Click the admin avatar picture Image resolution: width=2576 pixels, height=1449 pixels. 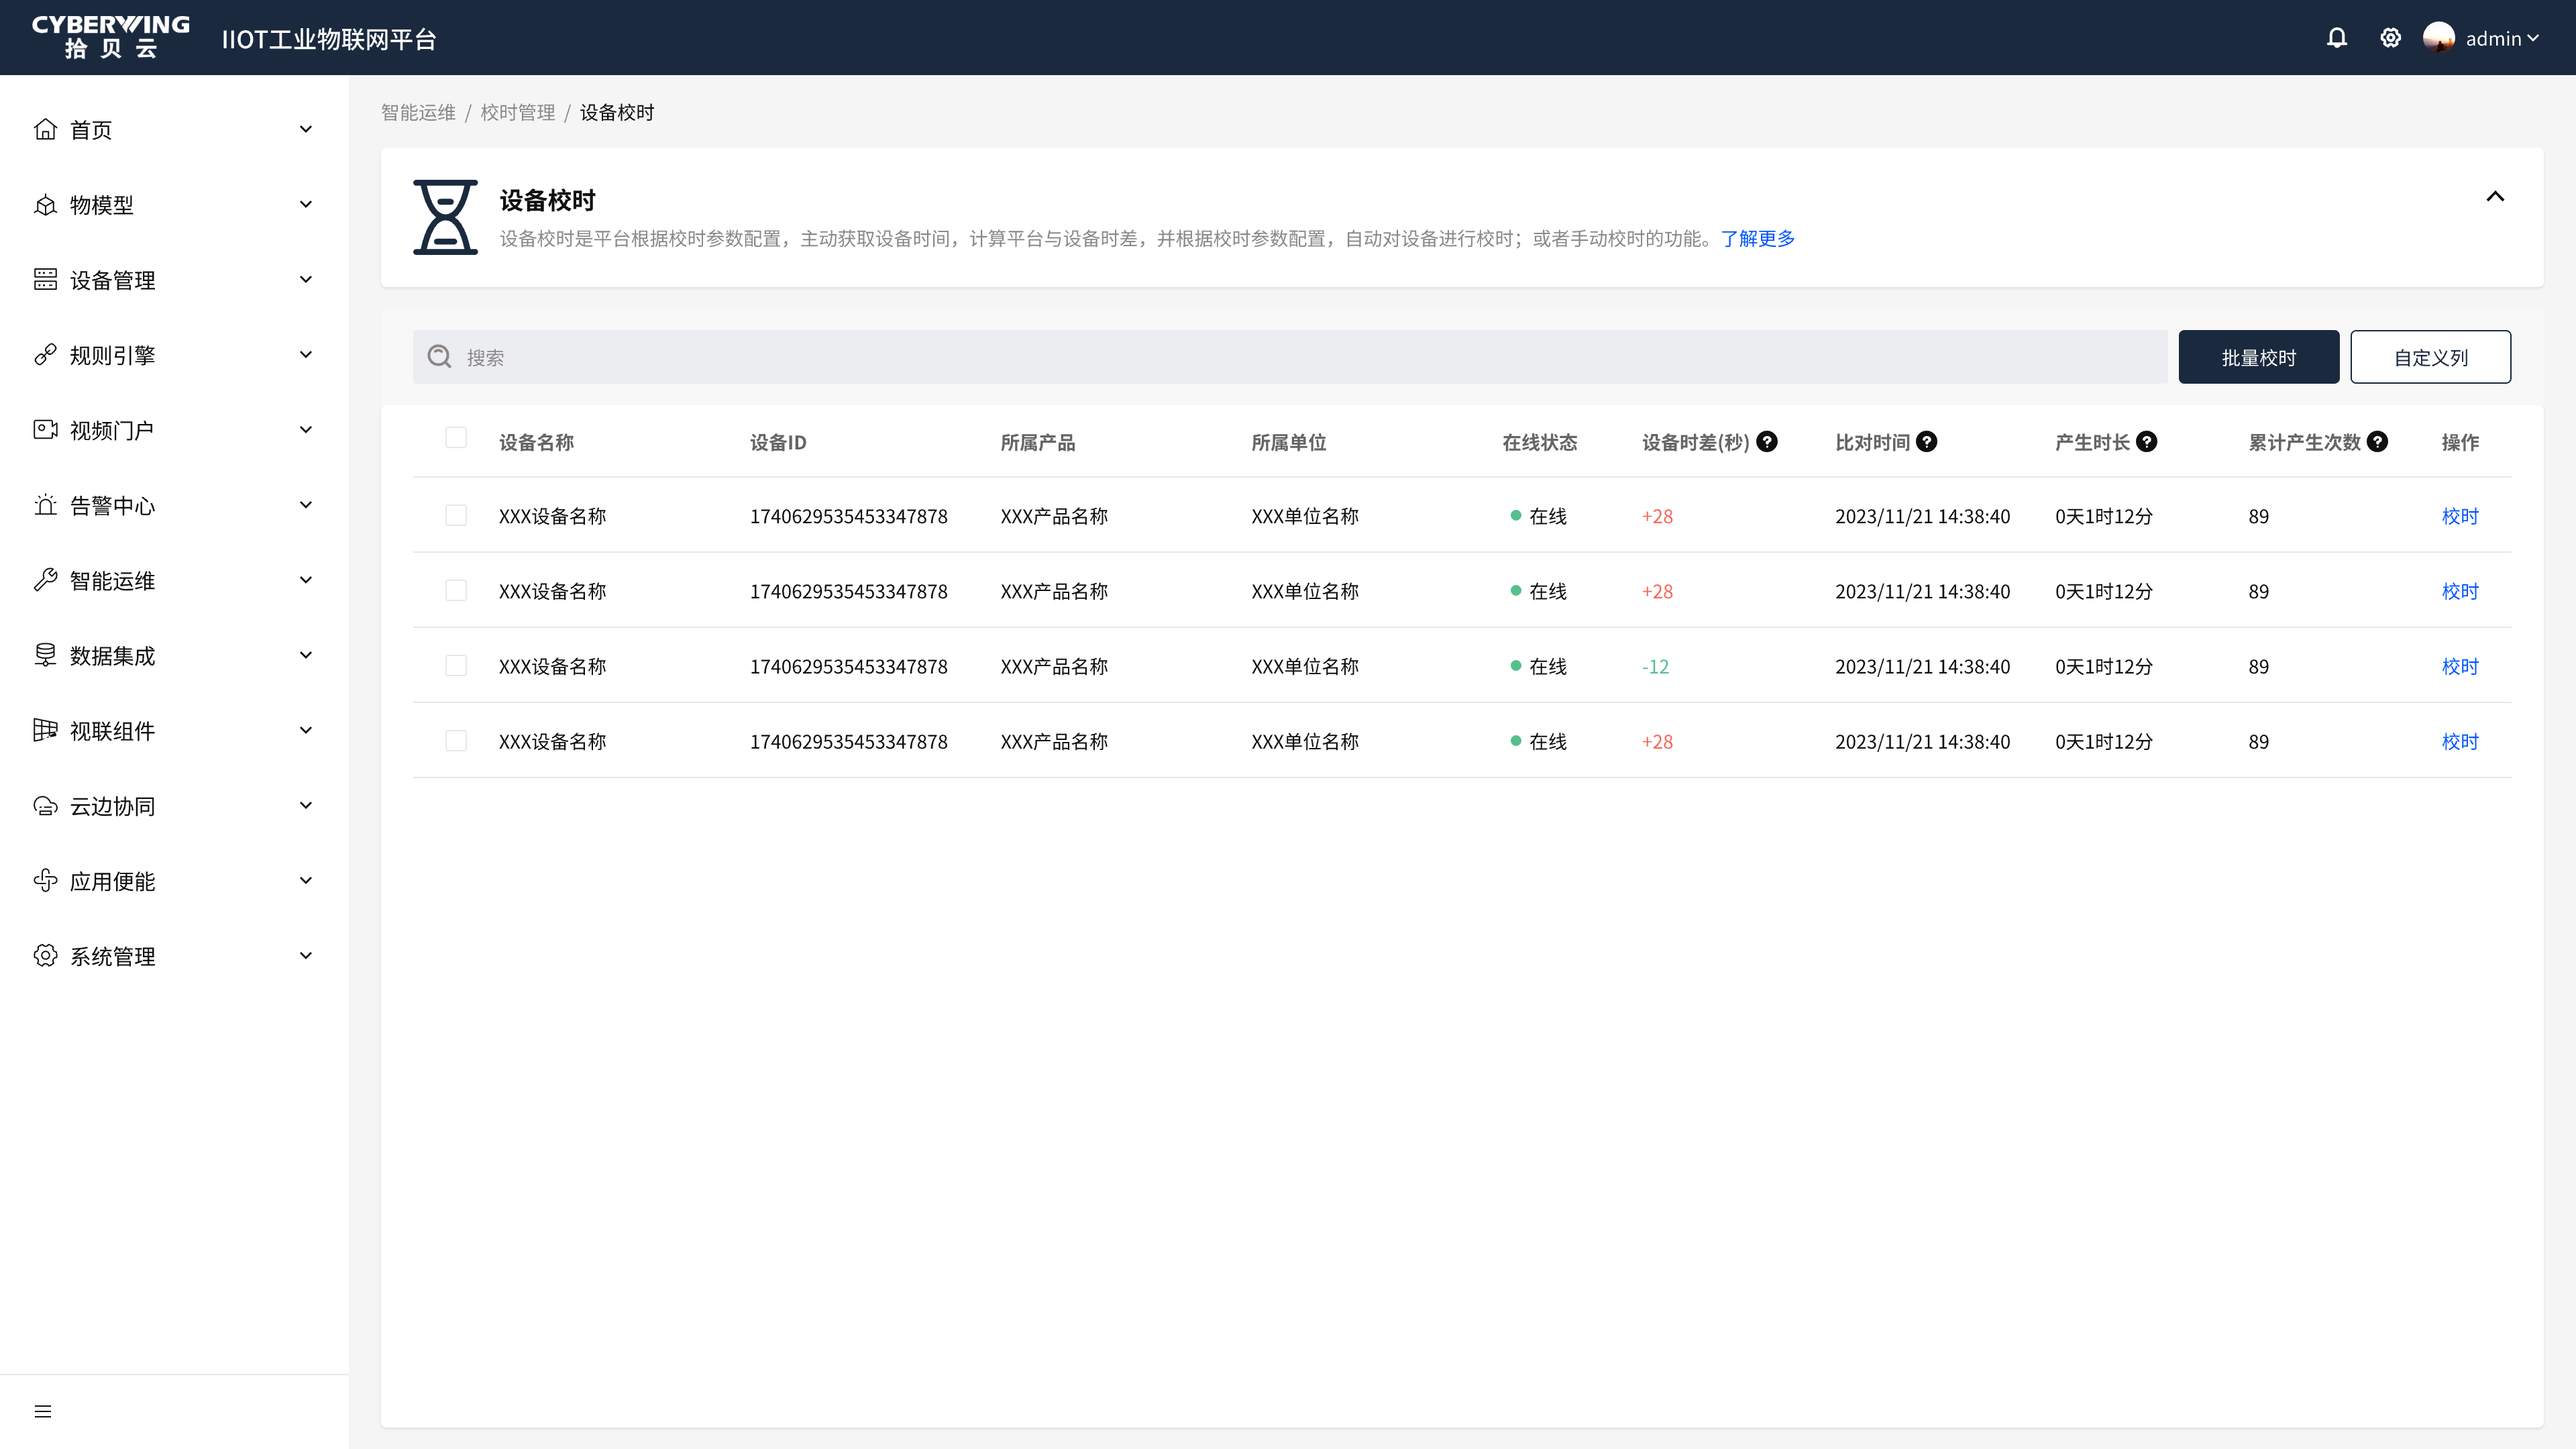2438,38
